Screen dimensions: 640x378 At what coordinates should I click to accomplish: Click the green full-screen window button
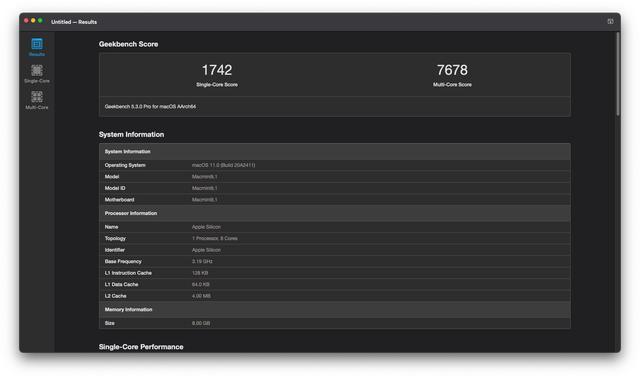point(40,20)
